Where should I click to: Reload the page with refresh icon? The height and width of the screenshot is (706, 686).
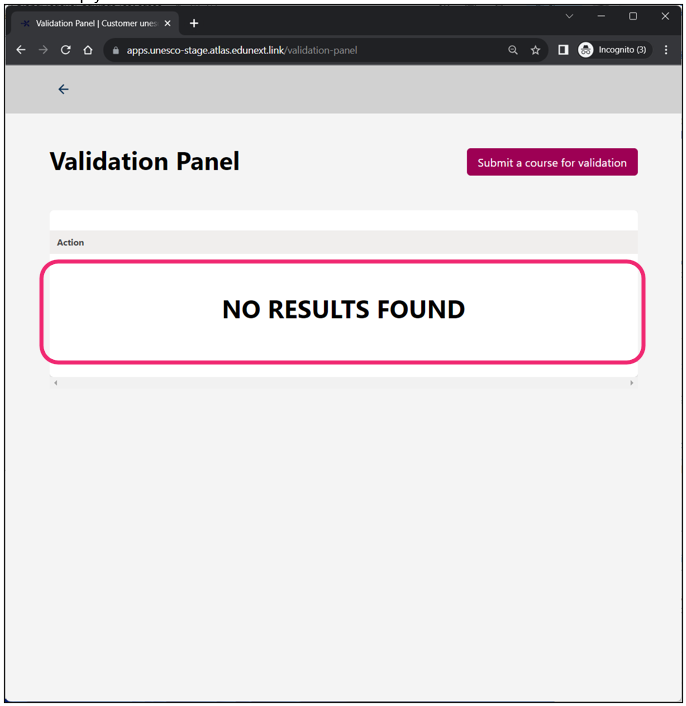coord(66,50)
